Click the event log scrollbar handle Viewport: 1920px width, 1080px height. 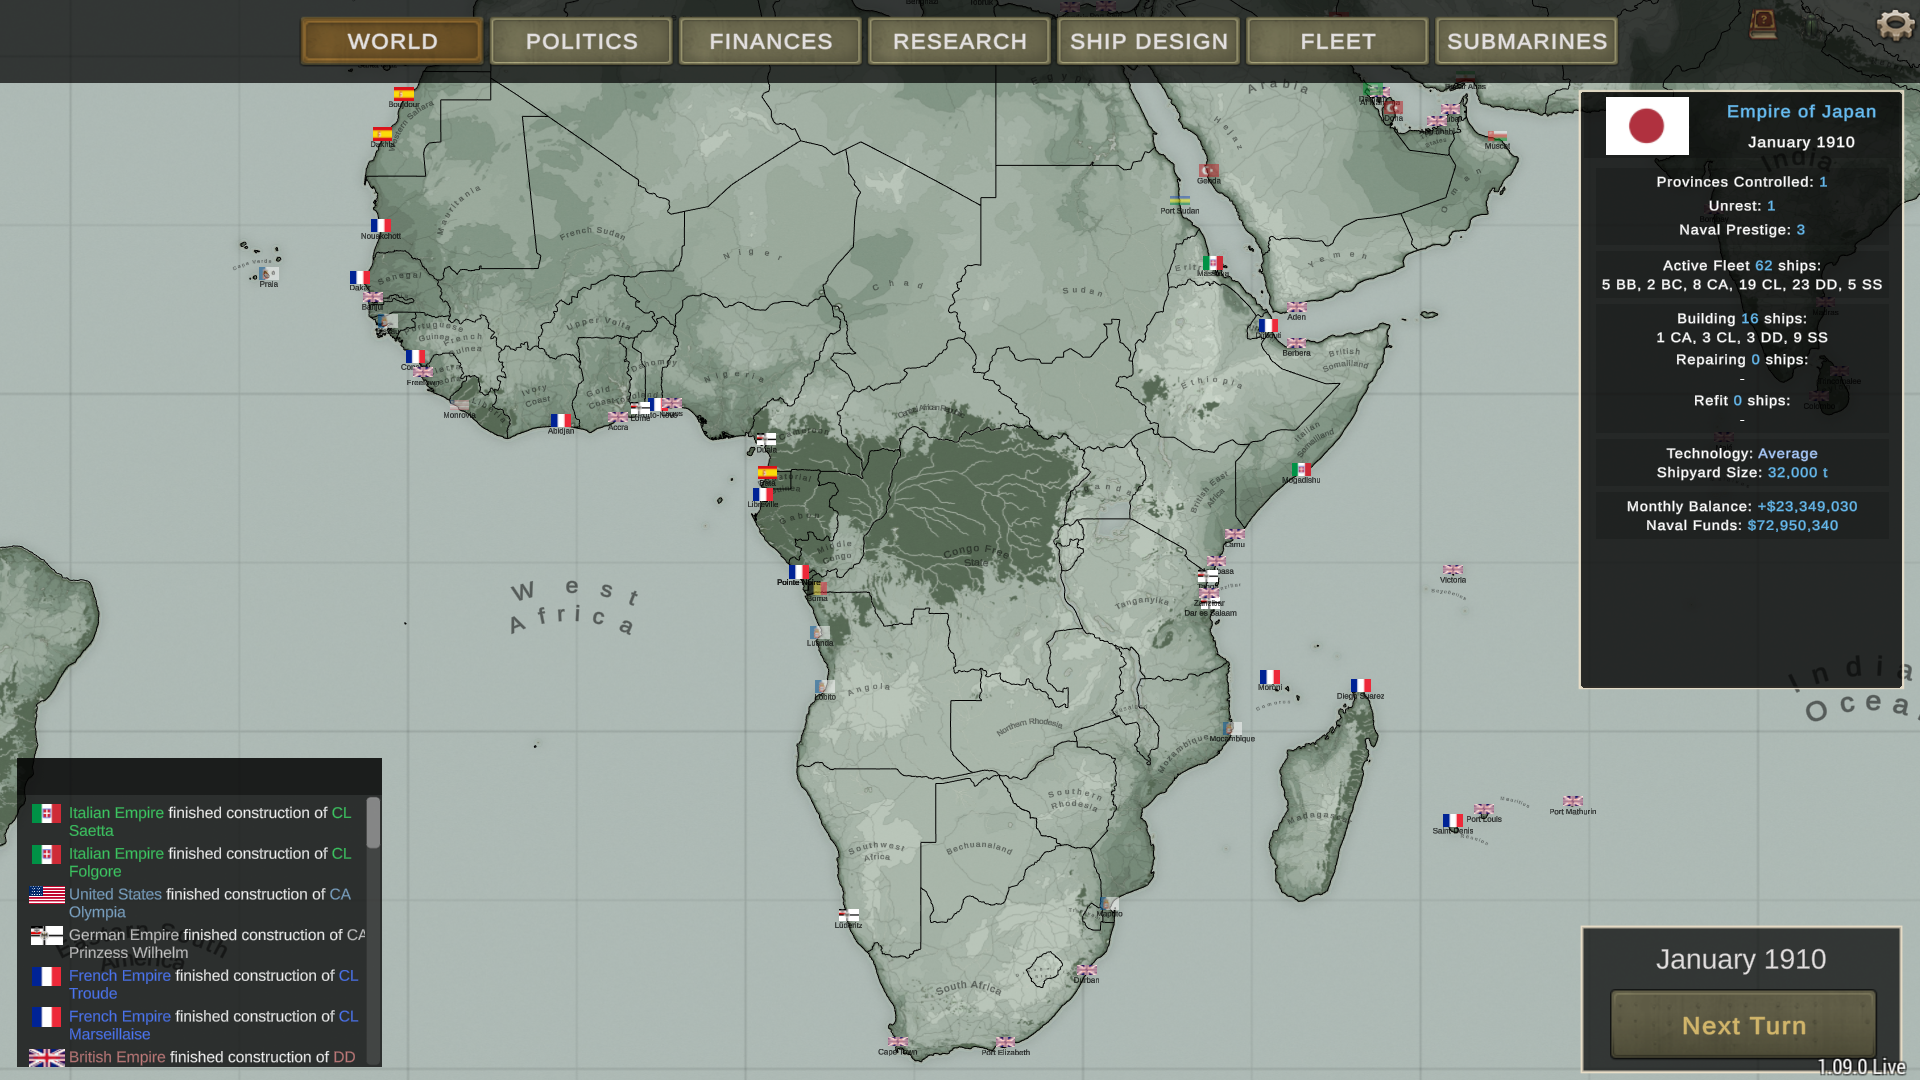(x=373, y=822)
